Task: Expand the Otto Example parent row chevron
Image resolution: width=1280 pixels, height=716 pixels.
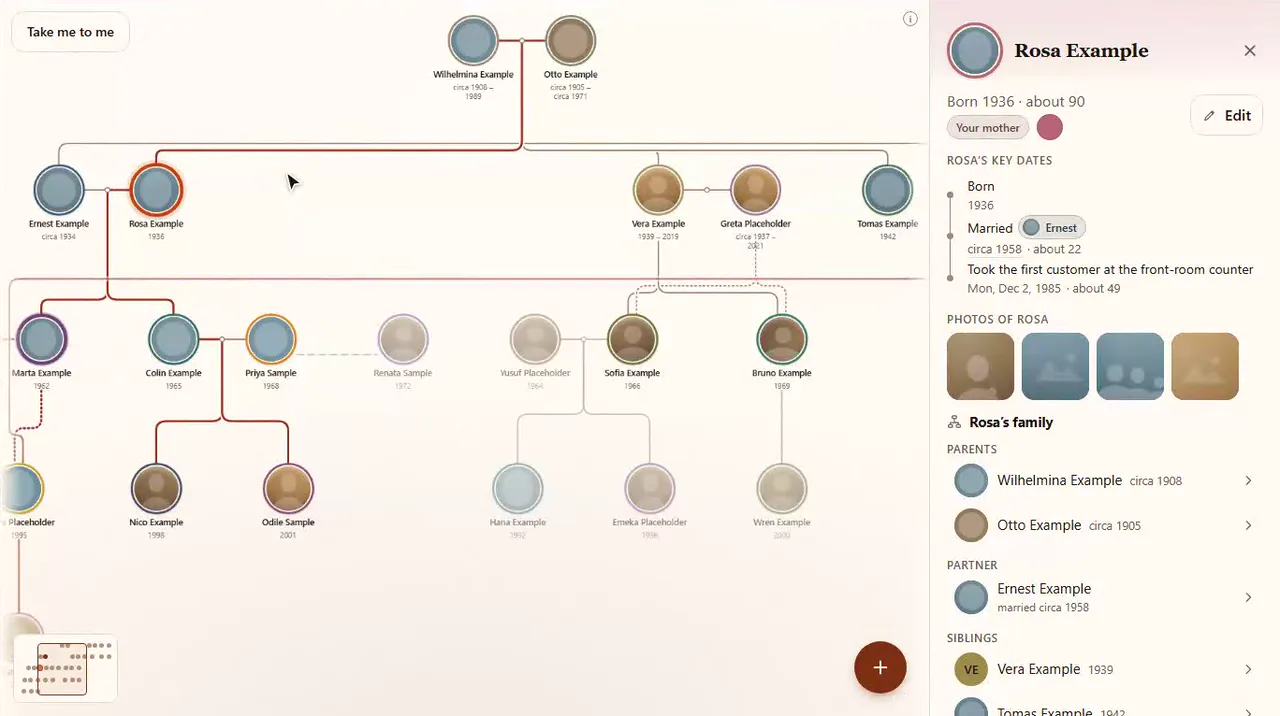Action: click(x=1248, y=526)
